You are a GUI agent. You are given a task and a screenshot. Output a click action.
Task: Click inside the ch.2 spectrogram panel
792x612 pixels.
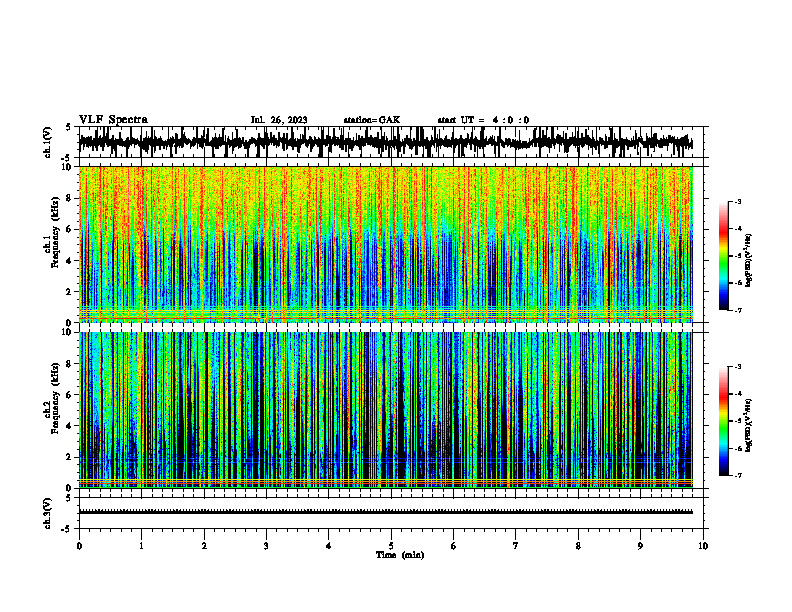point(386,410)
